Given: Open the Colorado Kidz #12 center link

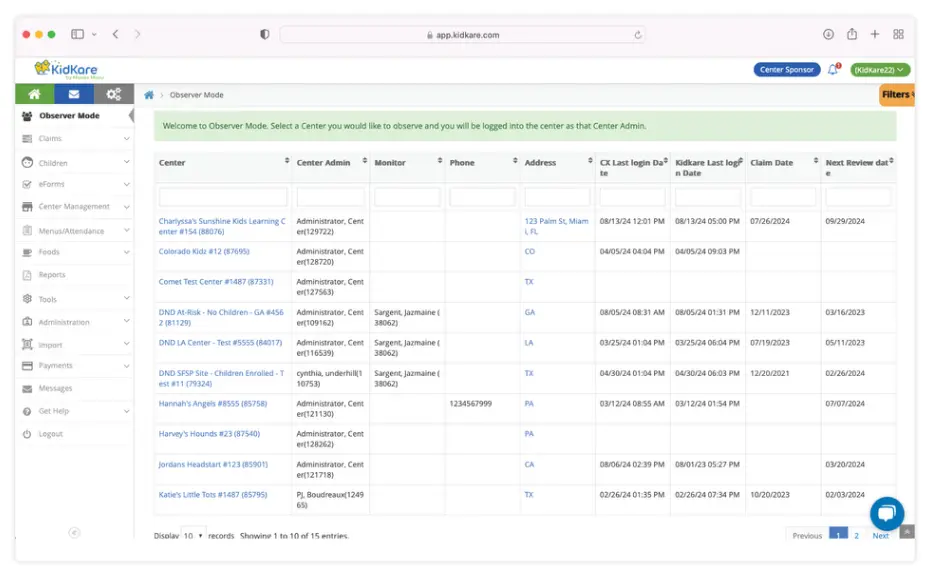Looking at the screenshot, I should pyautogui.click(x=204, y=252).
